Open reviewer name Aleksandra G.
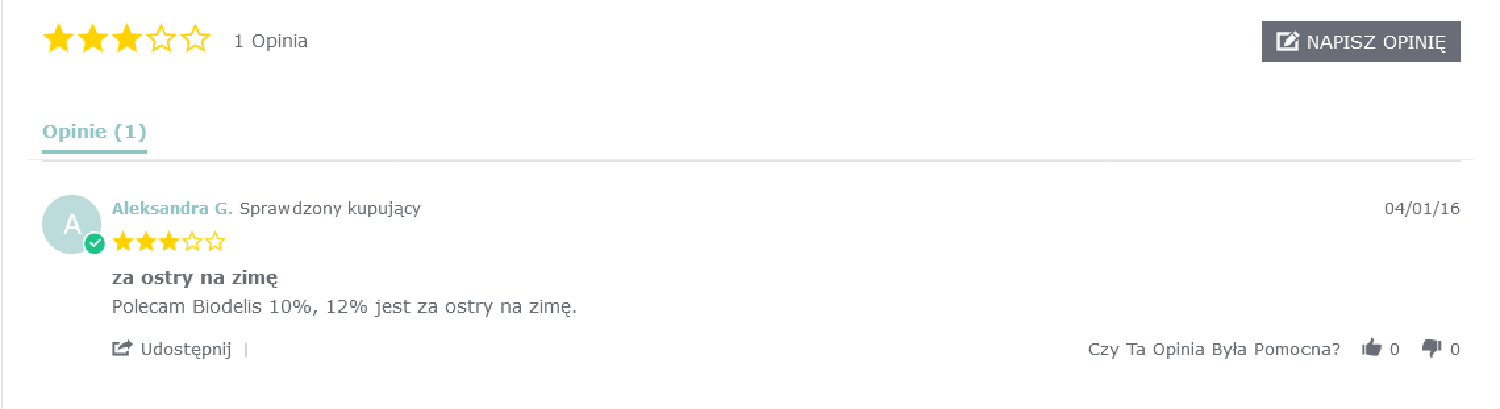This screenshot has width=1500, height=409. tap(172, 208)
